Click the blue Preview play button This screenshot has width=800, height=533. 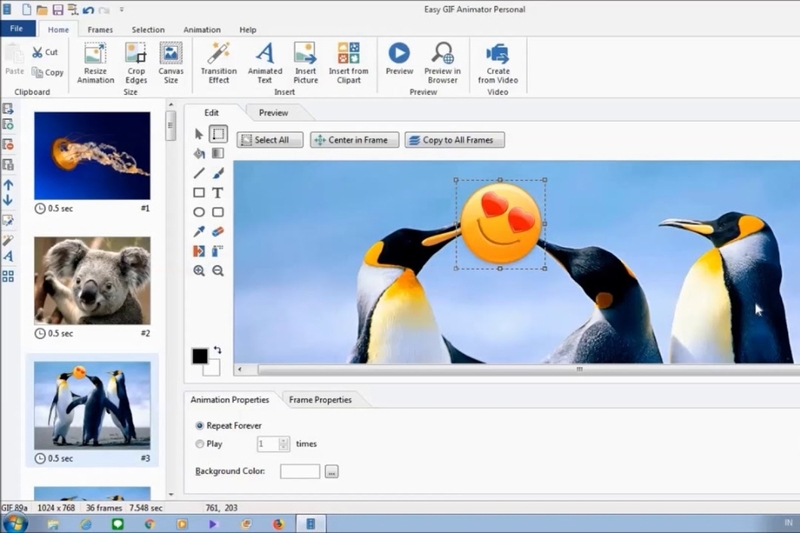pos(399,59)
